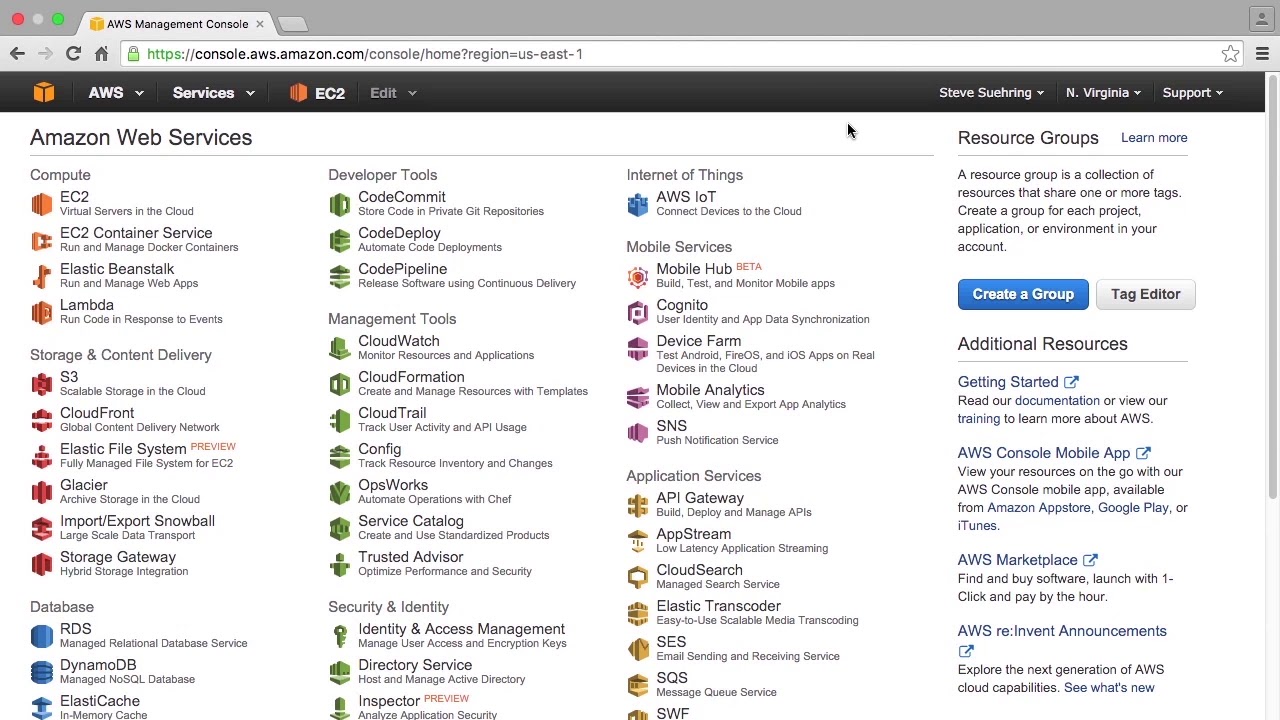This screenshot has height=720, width=1280.
Task: Click the CodePipeline icon
Action: coord(340,276)
